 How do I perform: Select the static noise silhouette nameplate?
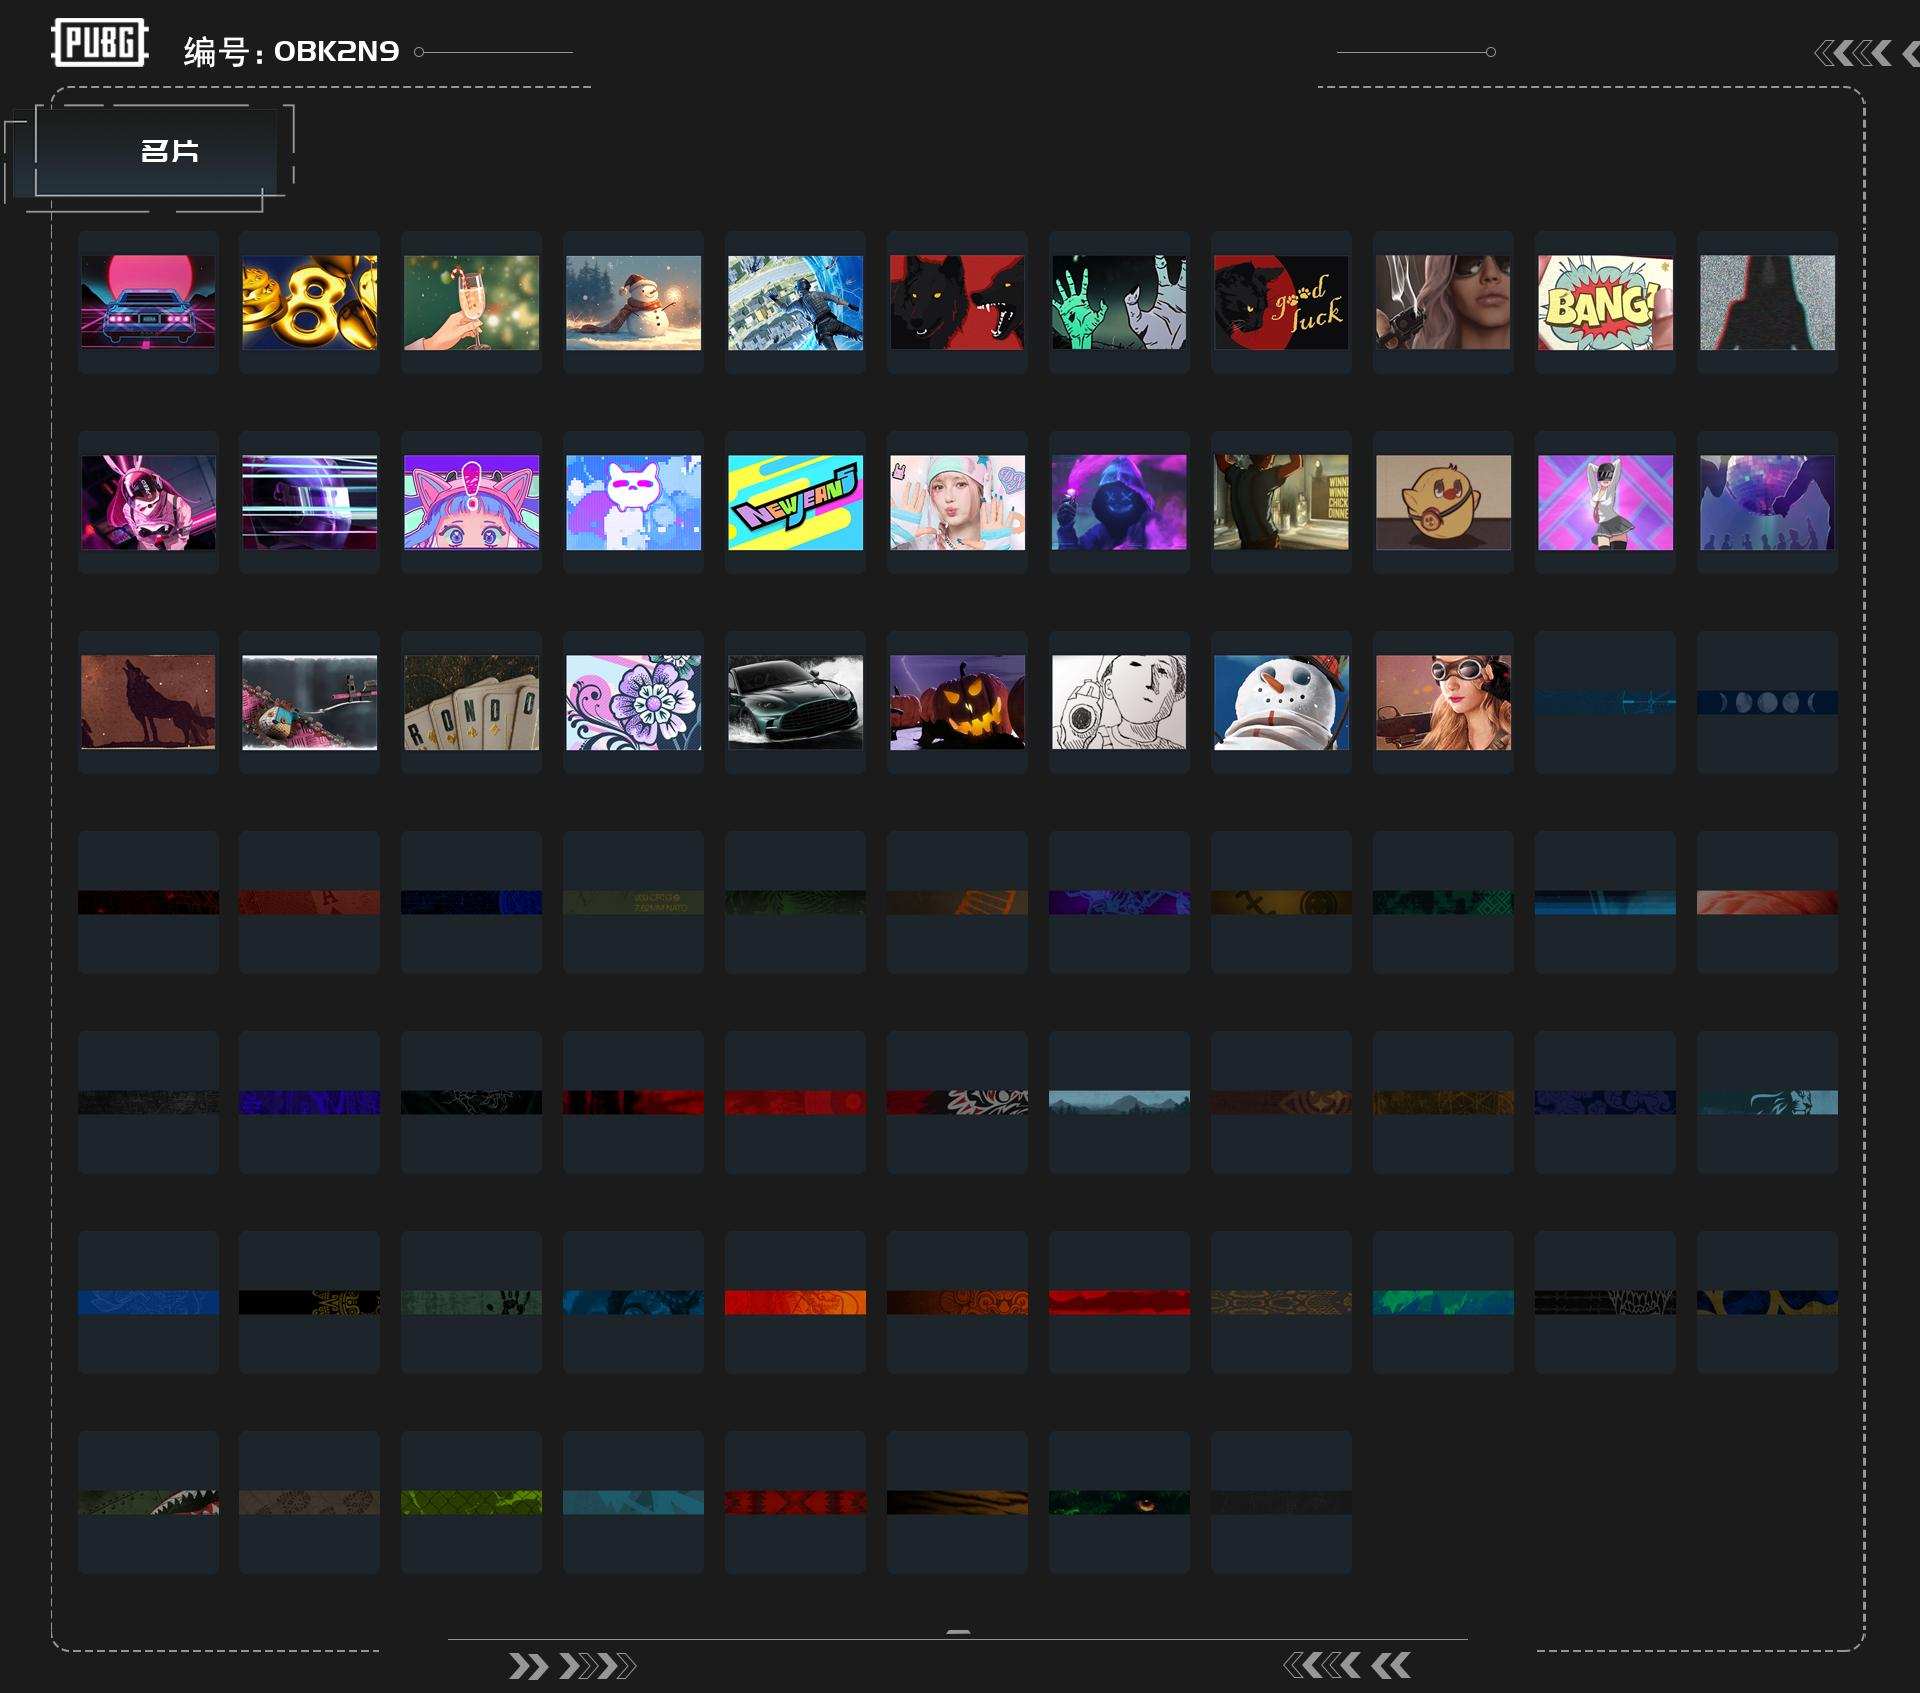point(1768,302)
